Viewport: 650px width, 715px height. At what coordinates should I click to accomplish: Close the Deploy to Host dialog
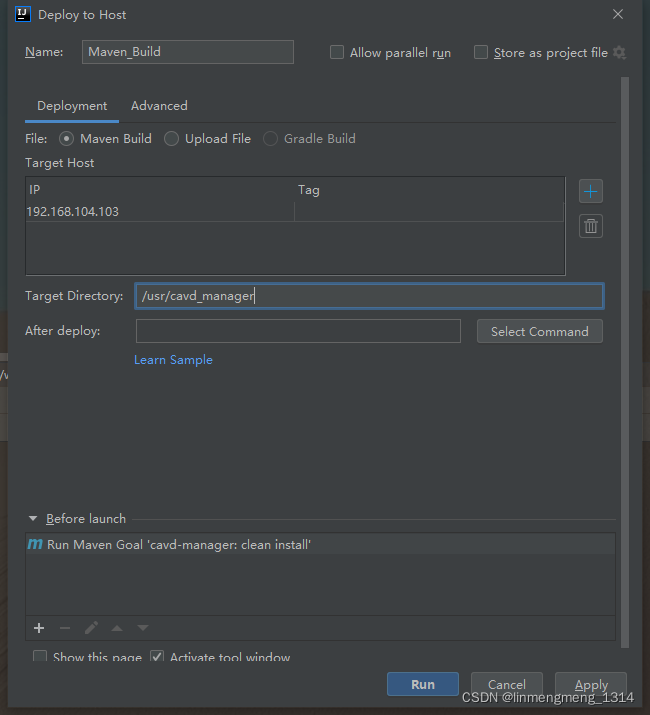[x=618, y=14]
